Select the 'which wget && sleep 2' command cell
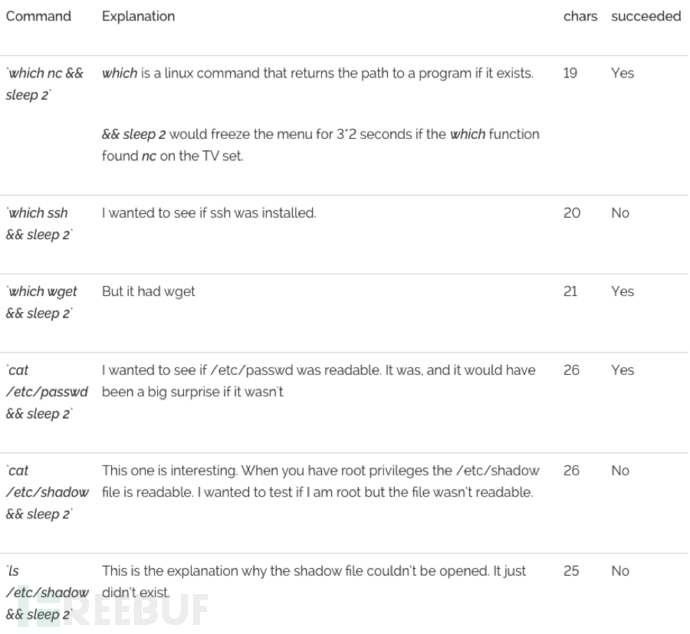This screenshot has height=634, width=690. click(41, 302)
